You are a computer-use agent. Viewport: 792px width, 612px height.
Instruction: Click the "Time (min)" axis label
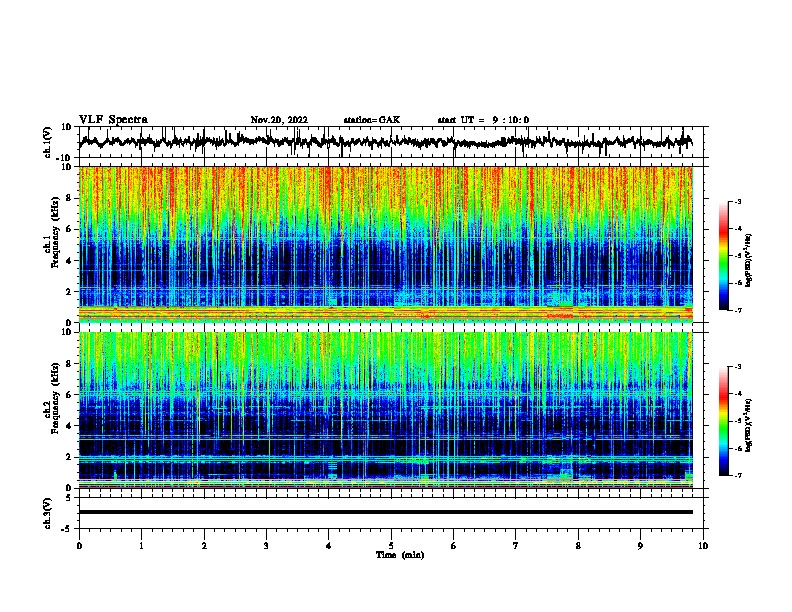(400, 555)
